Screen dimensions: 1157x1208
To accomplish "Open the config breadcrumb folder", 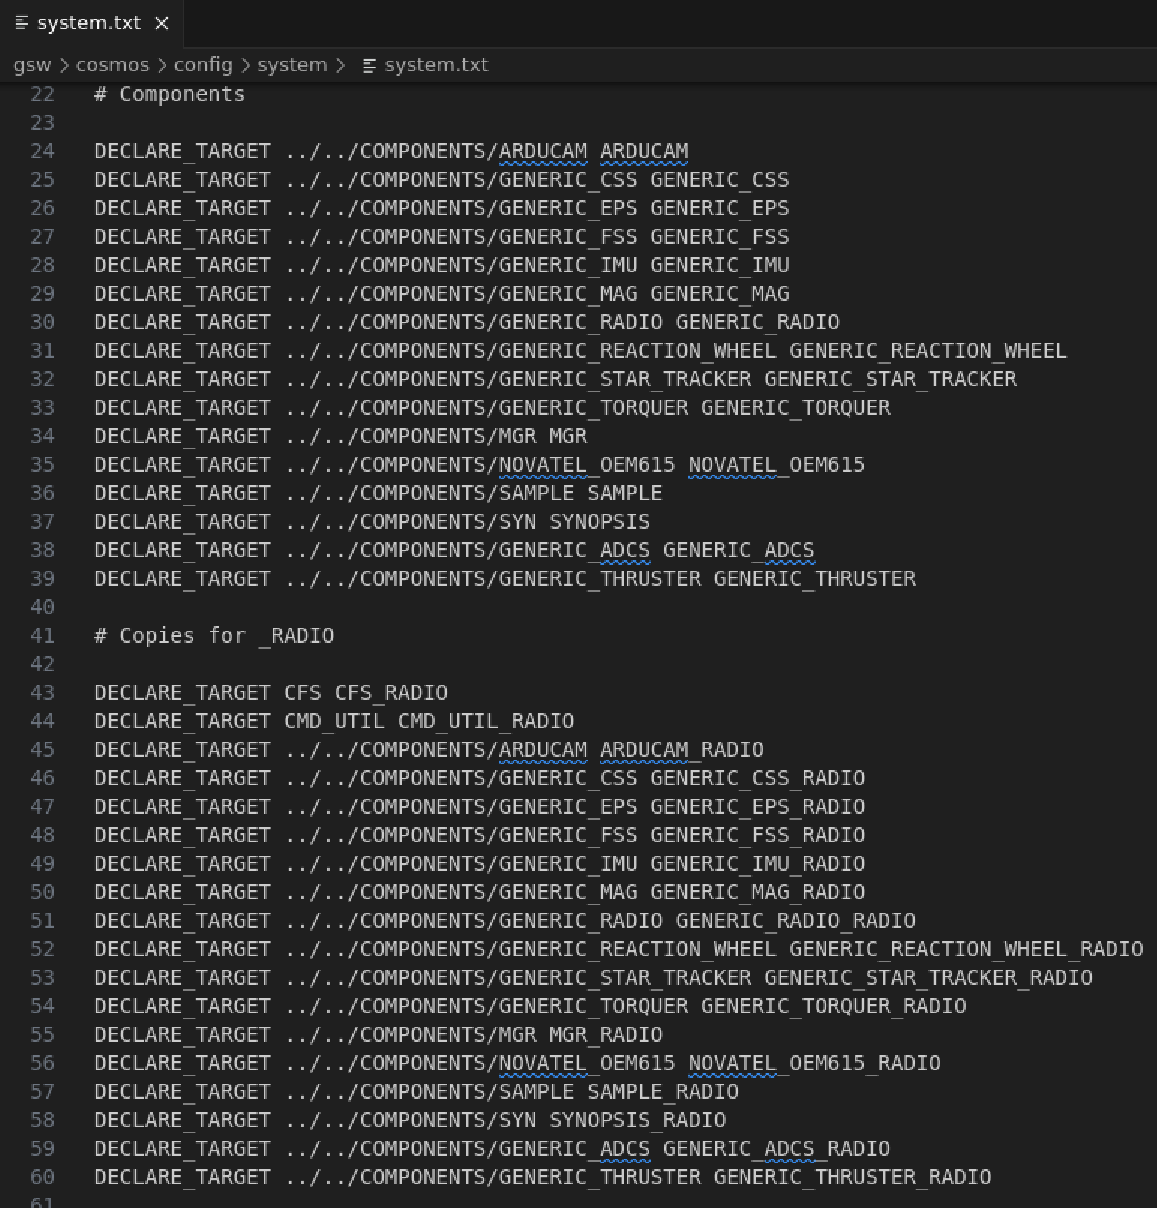I will (203, 65).
